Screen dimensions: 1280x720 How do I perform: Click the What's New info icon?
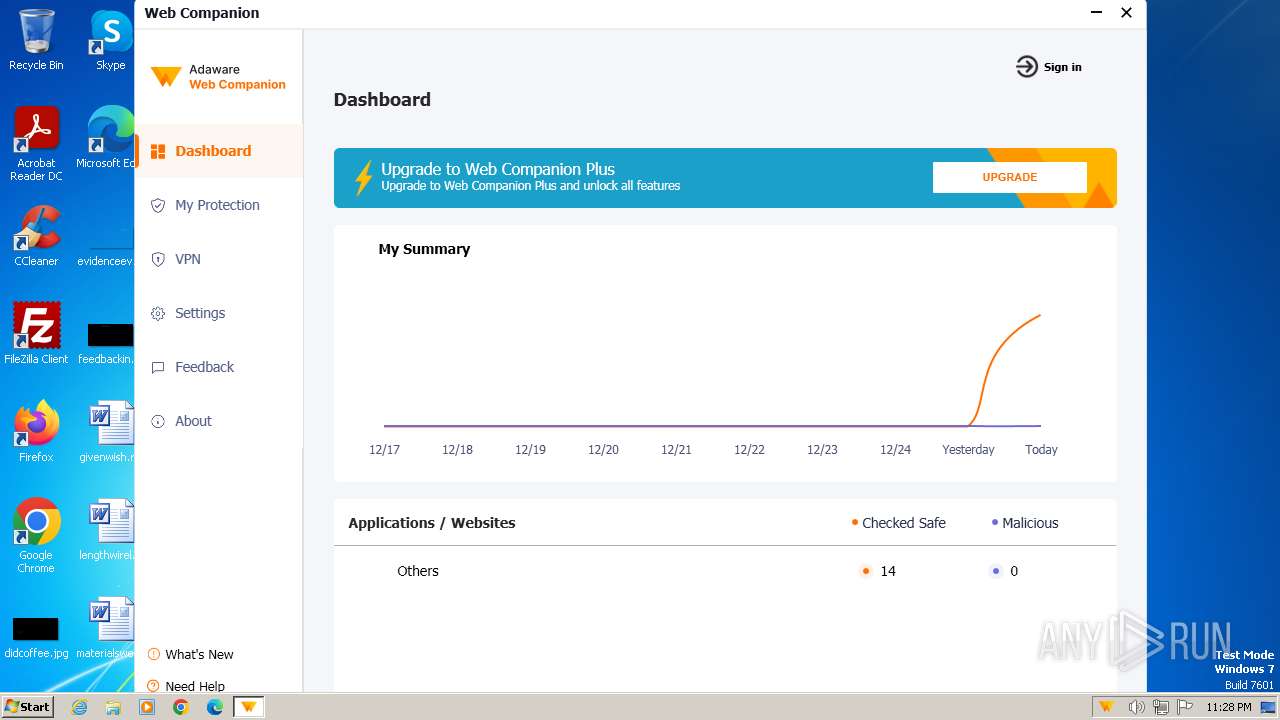(x=154, y=654)
